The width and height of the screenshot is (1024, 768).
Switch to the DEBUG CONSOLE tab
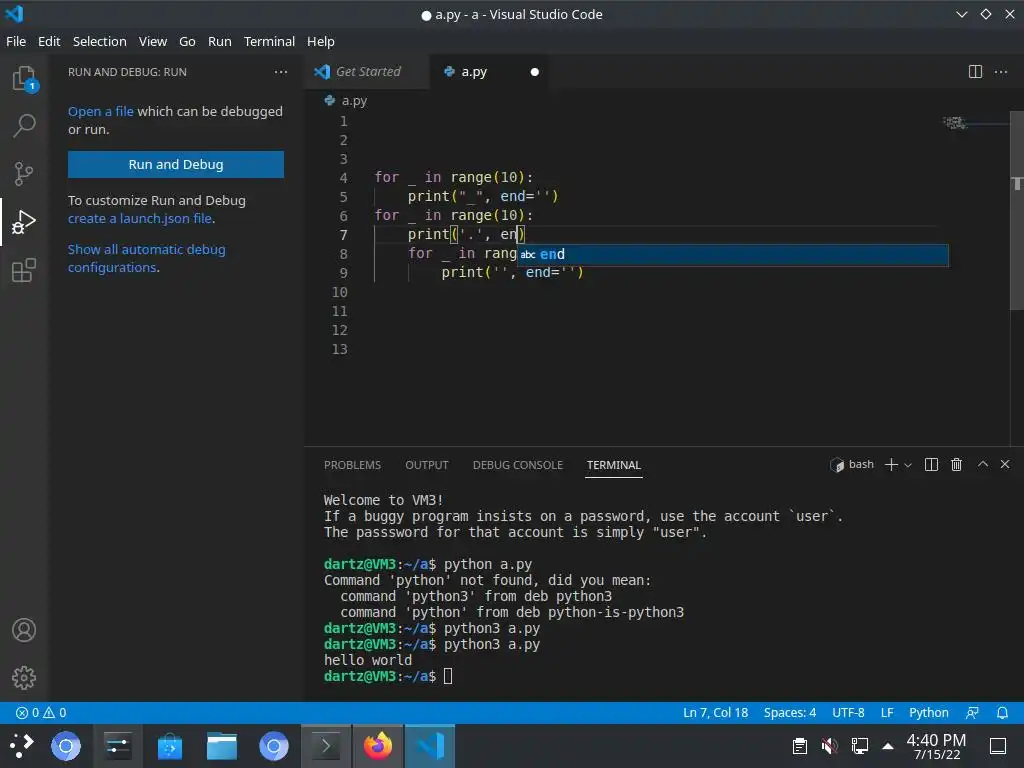coord(518,465)
